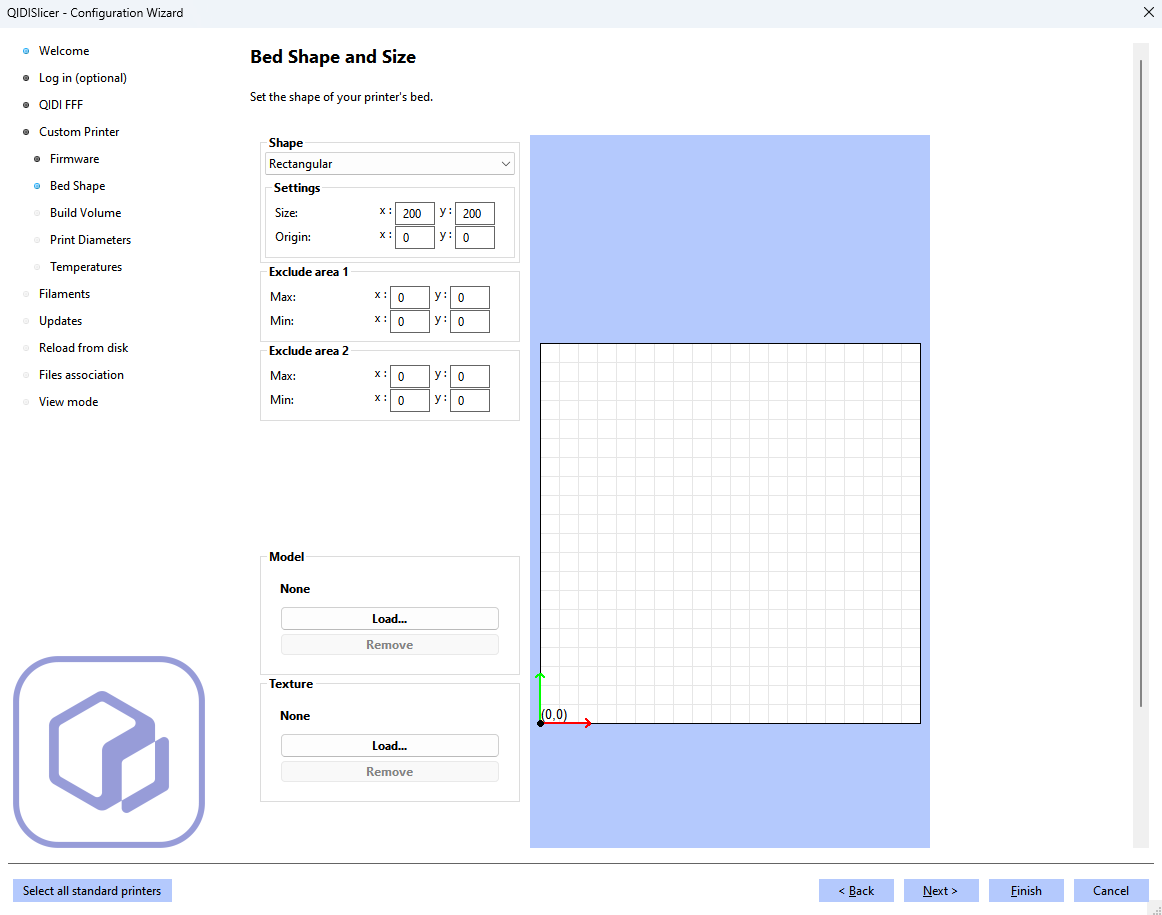Viewport: 1162px width, 915px height.
Task: Jump to the Custom Printer page
Action: (79, 132)
